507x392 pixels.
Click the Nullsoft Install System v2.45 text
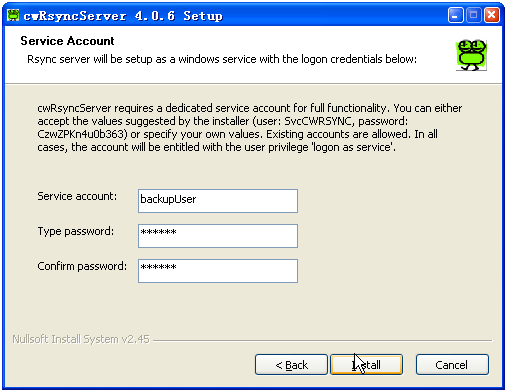(81, 339)
